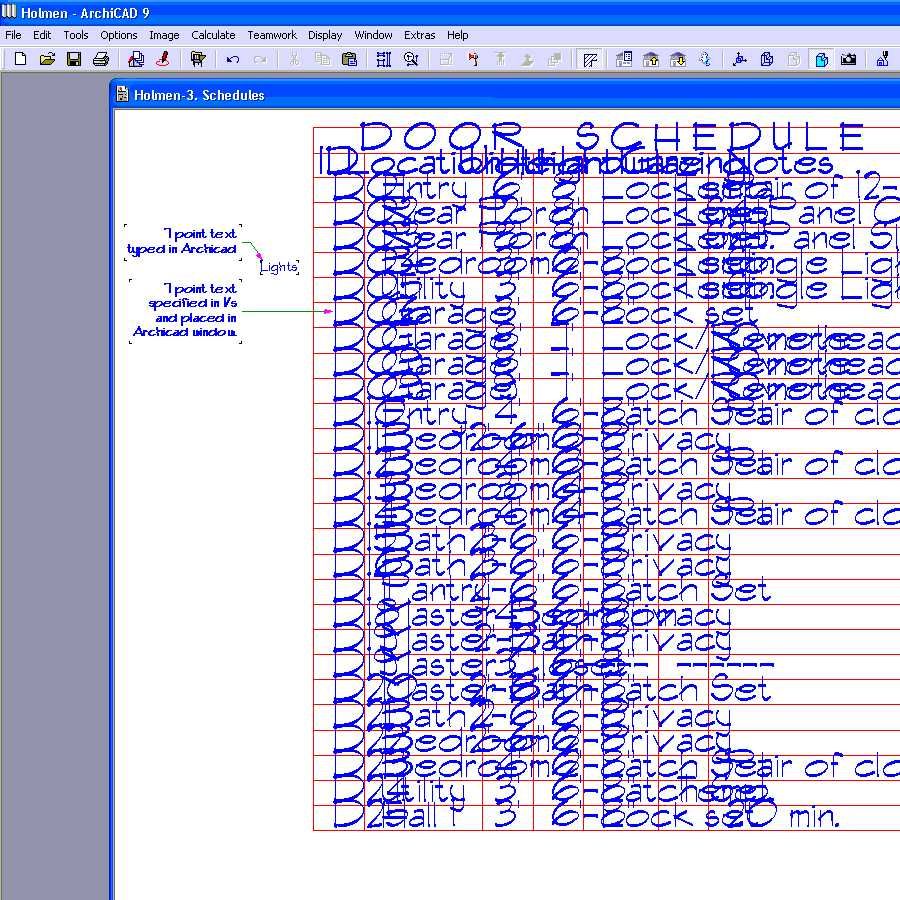Screen dimensions: 900x900
Task: Open the Teamwork menu
Action: (272, 35)
